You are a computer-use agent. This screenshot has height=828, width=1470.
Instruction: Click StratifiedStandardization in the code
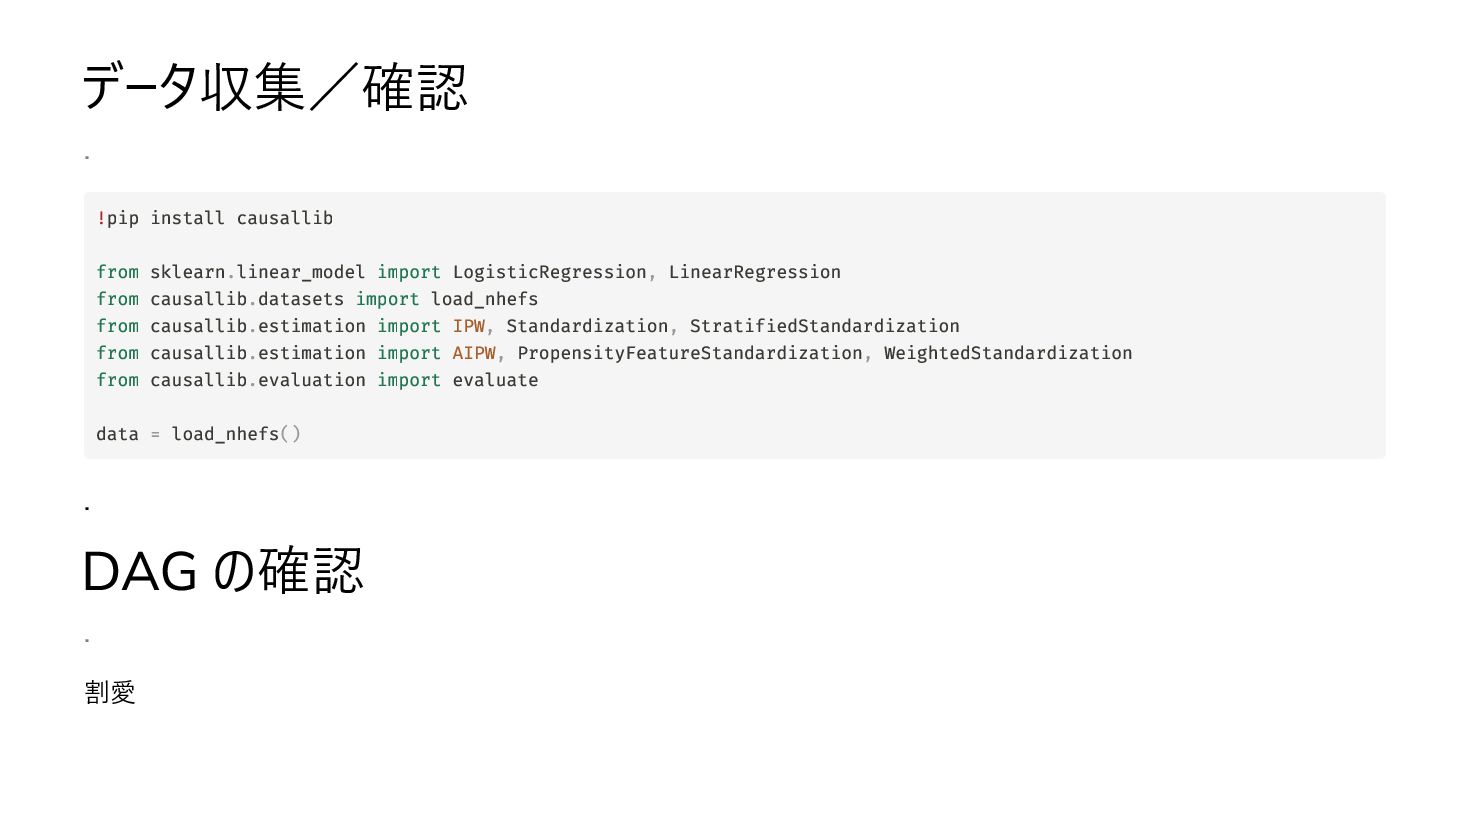(825, 326)
